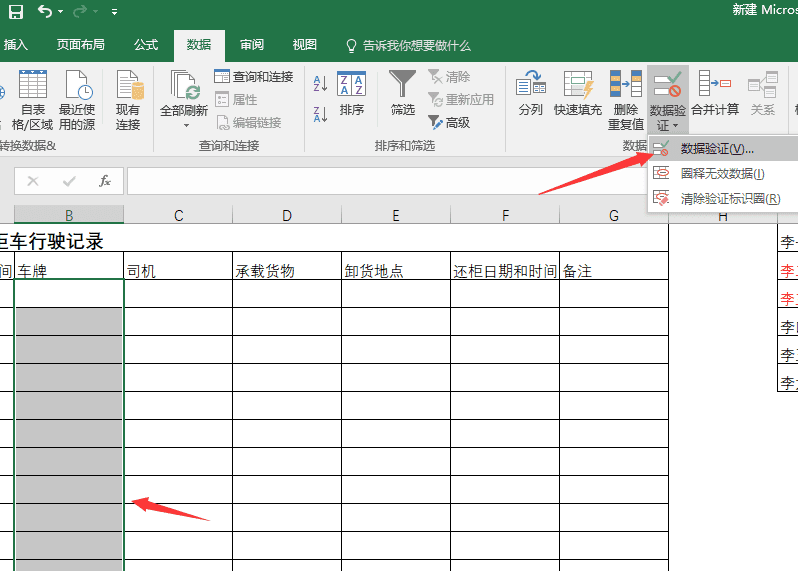798x571 pixels.
Task: Open the 视图 ribbon tab
Action: pyautogui.click(x=304, y=45)
